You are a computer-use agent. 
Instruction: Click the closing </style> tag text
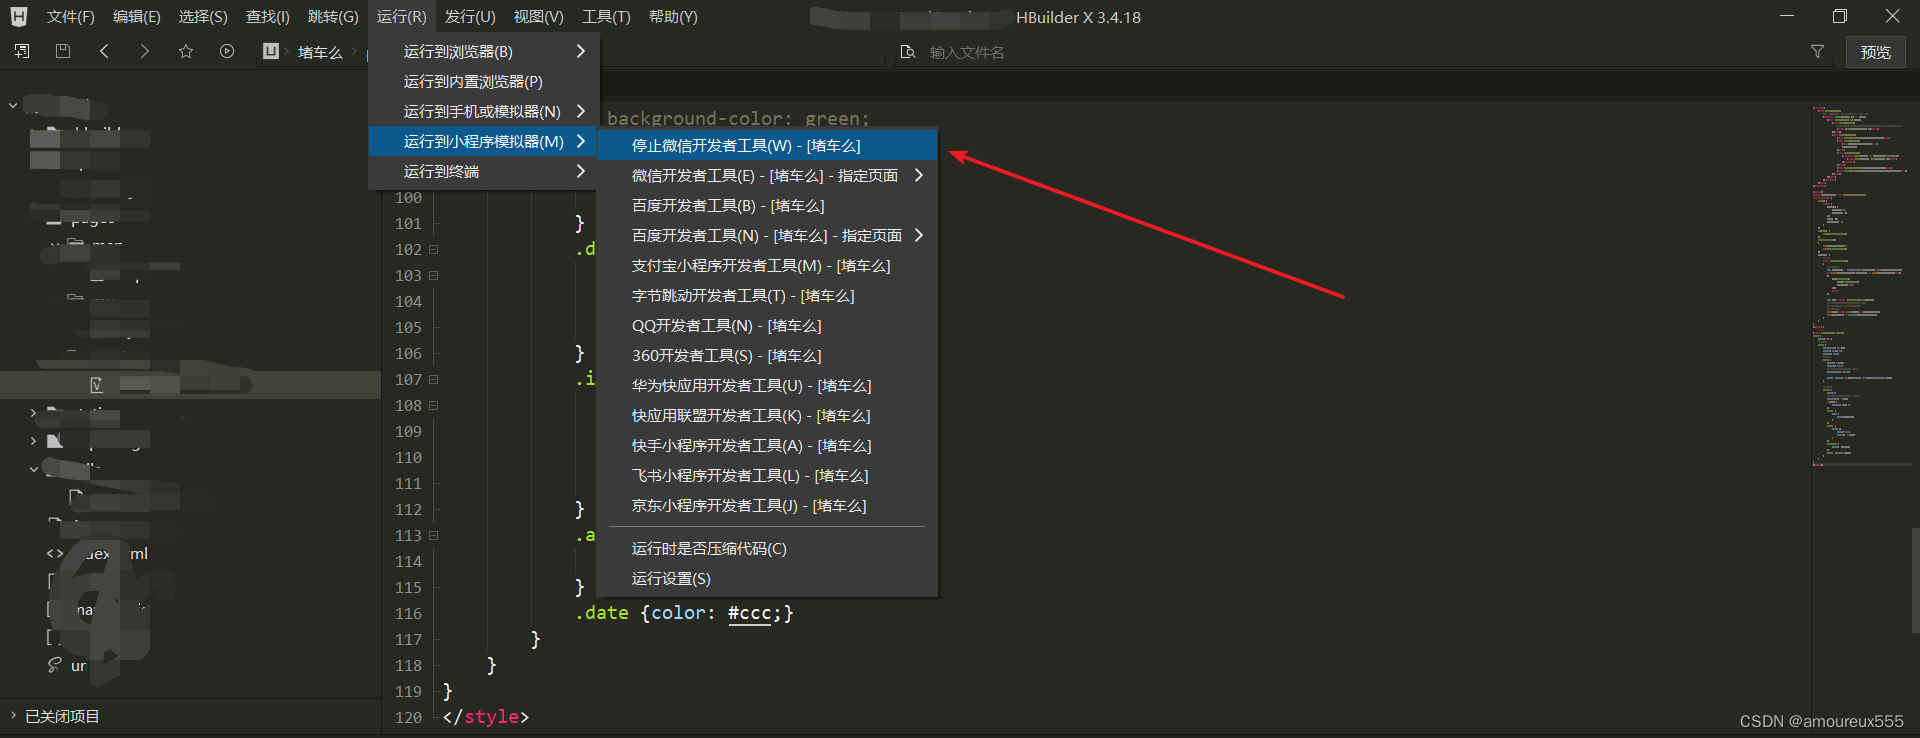click(x=486, y=717)
